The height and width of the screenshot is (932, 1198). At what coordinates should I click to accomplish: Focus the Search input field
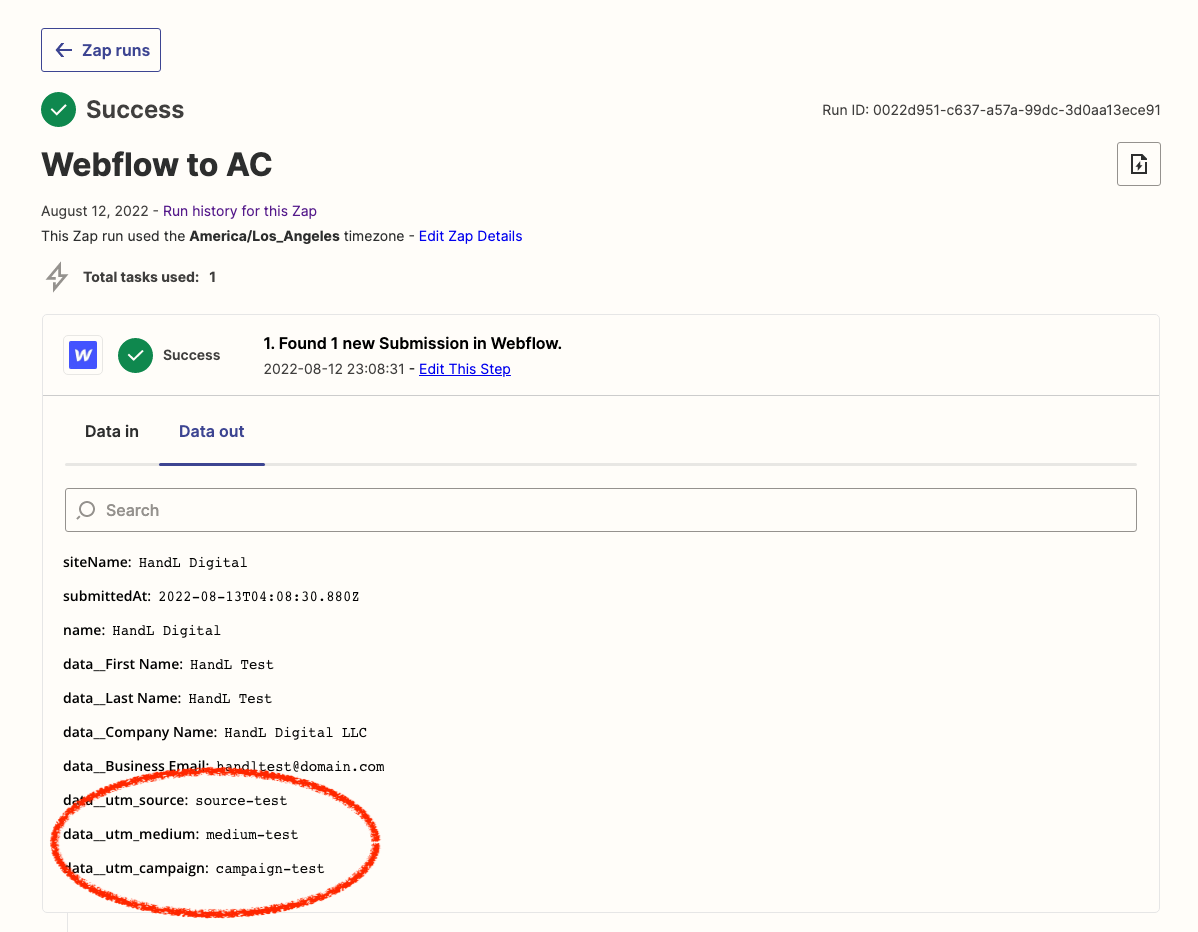pyautogui.click(x=600, y=510)
